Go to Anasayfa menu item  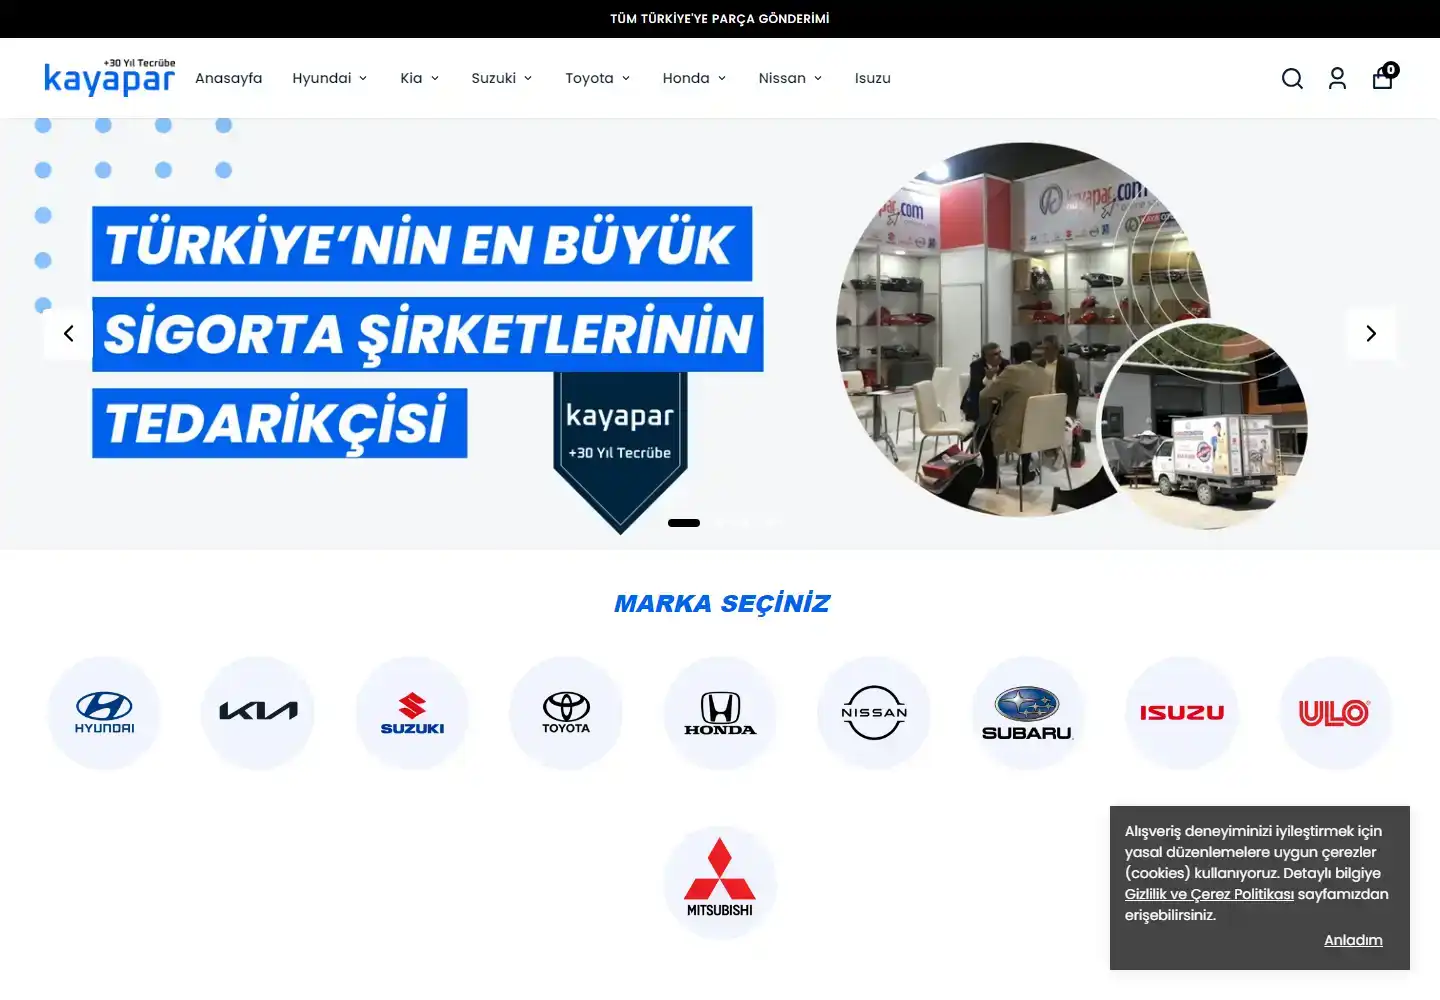click(x=229, y=78)
